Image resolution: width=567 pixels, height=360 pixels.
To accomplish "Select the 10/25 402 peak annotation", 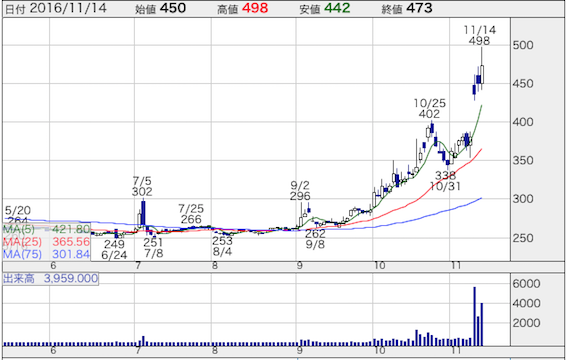I will coord(430,109).
